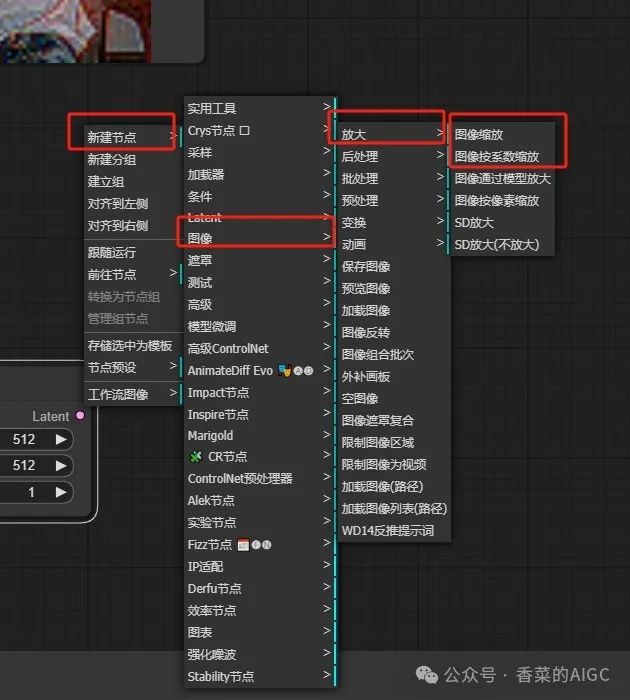Add the 外补画板 node

[x=393, y=376]
